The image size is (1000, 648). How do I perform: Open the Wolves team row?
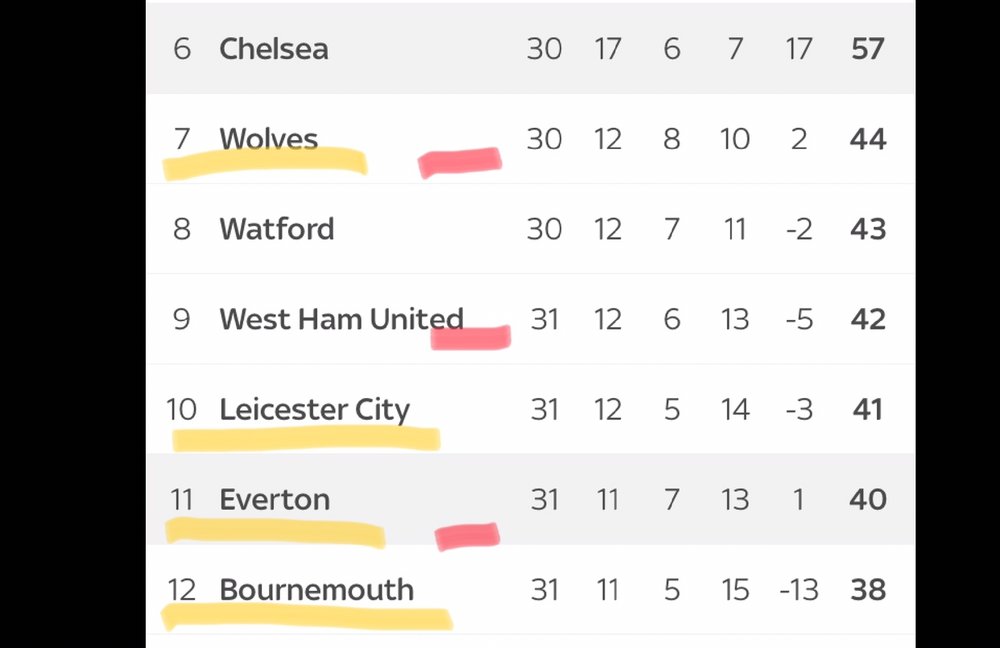[x=531, y=138]
